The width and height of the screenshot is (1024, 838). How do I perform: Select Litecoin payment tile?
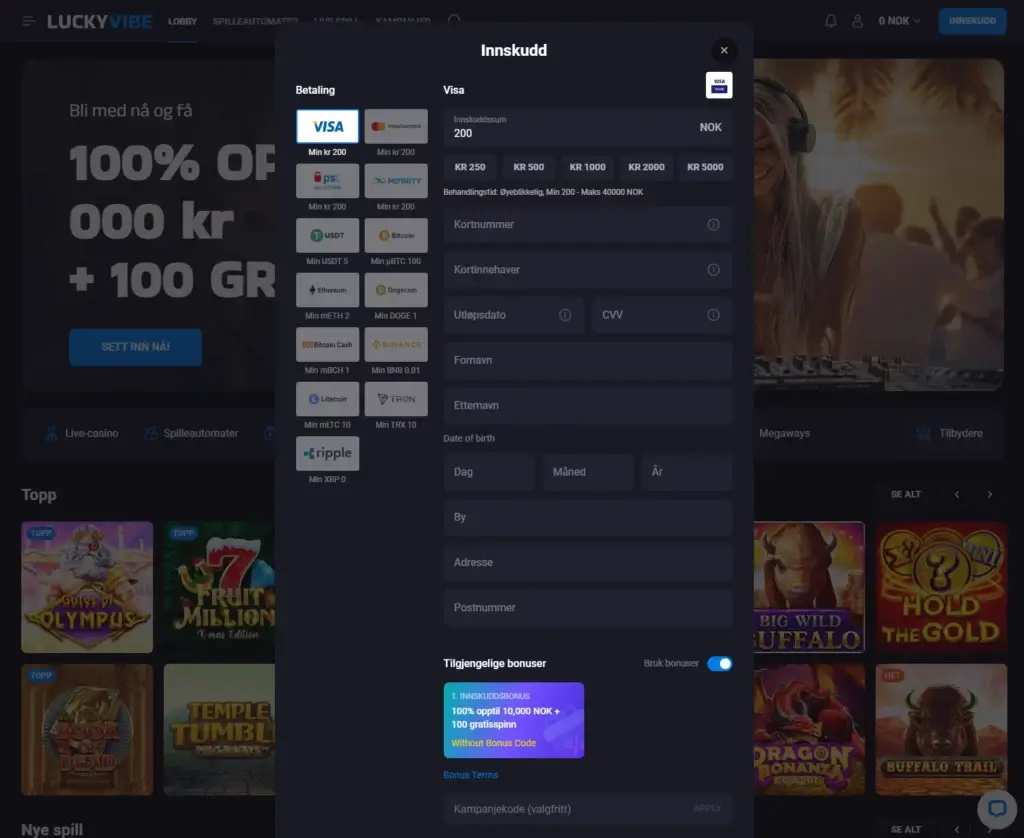coord(327,398)
